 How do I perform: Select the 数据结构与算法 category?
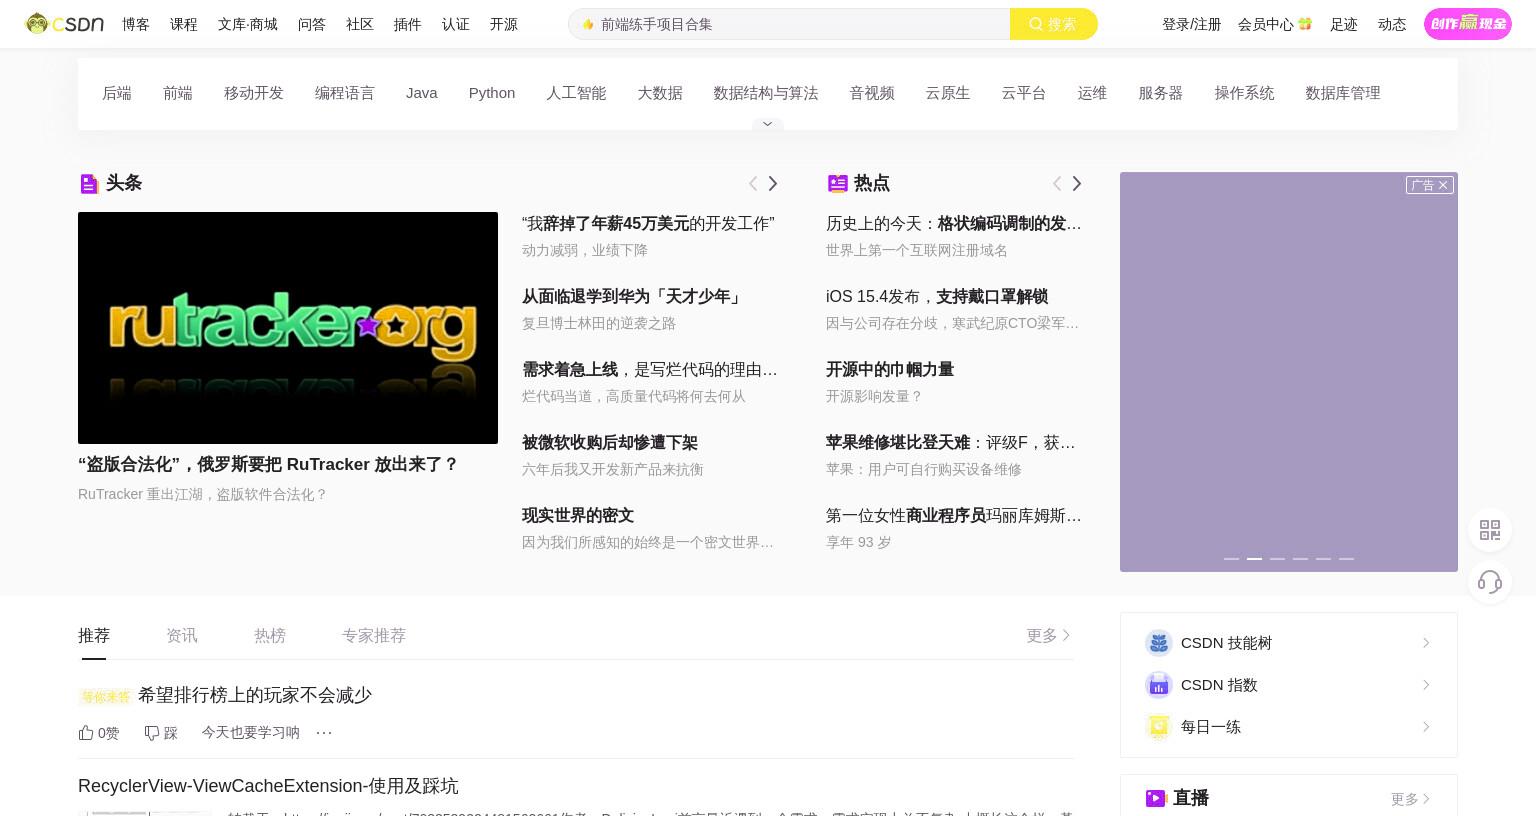click(766, 93)
